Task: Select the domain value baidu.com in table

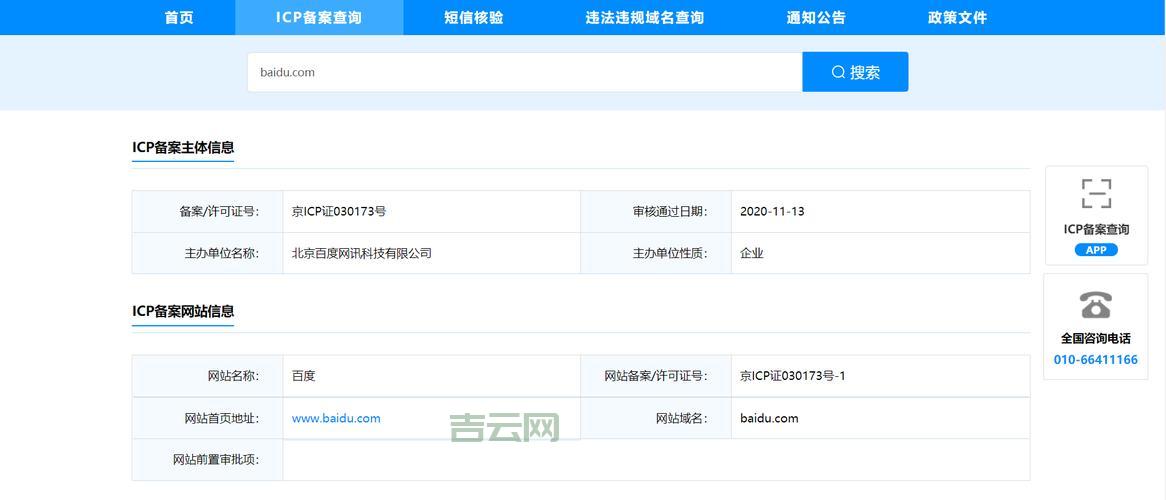Action: pos(769,418)
